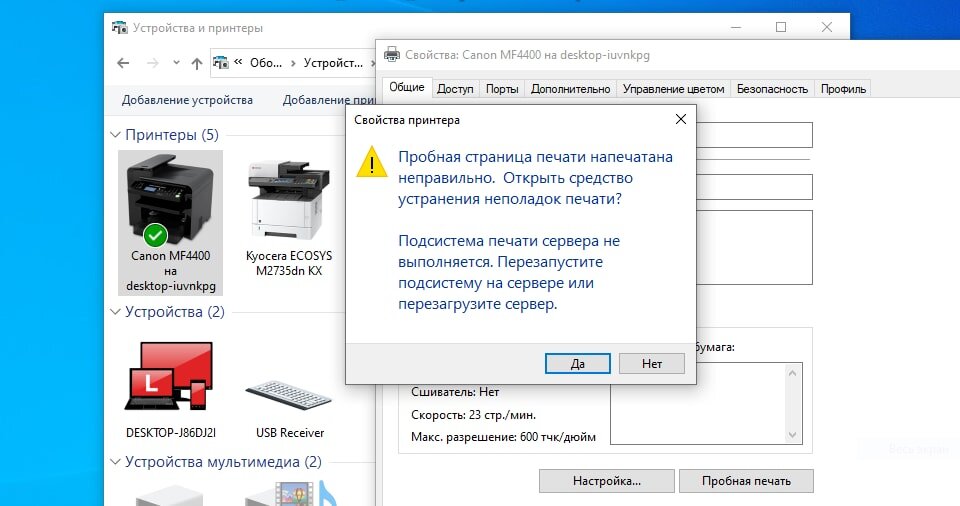Collapse the Устройства (2) group

[x=115, y=312]
